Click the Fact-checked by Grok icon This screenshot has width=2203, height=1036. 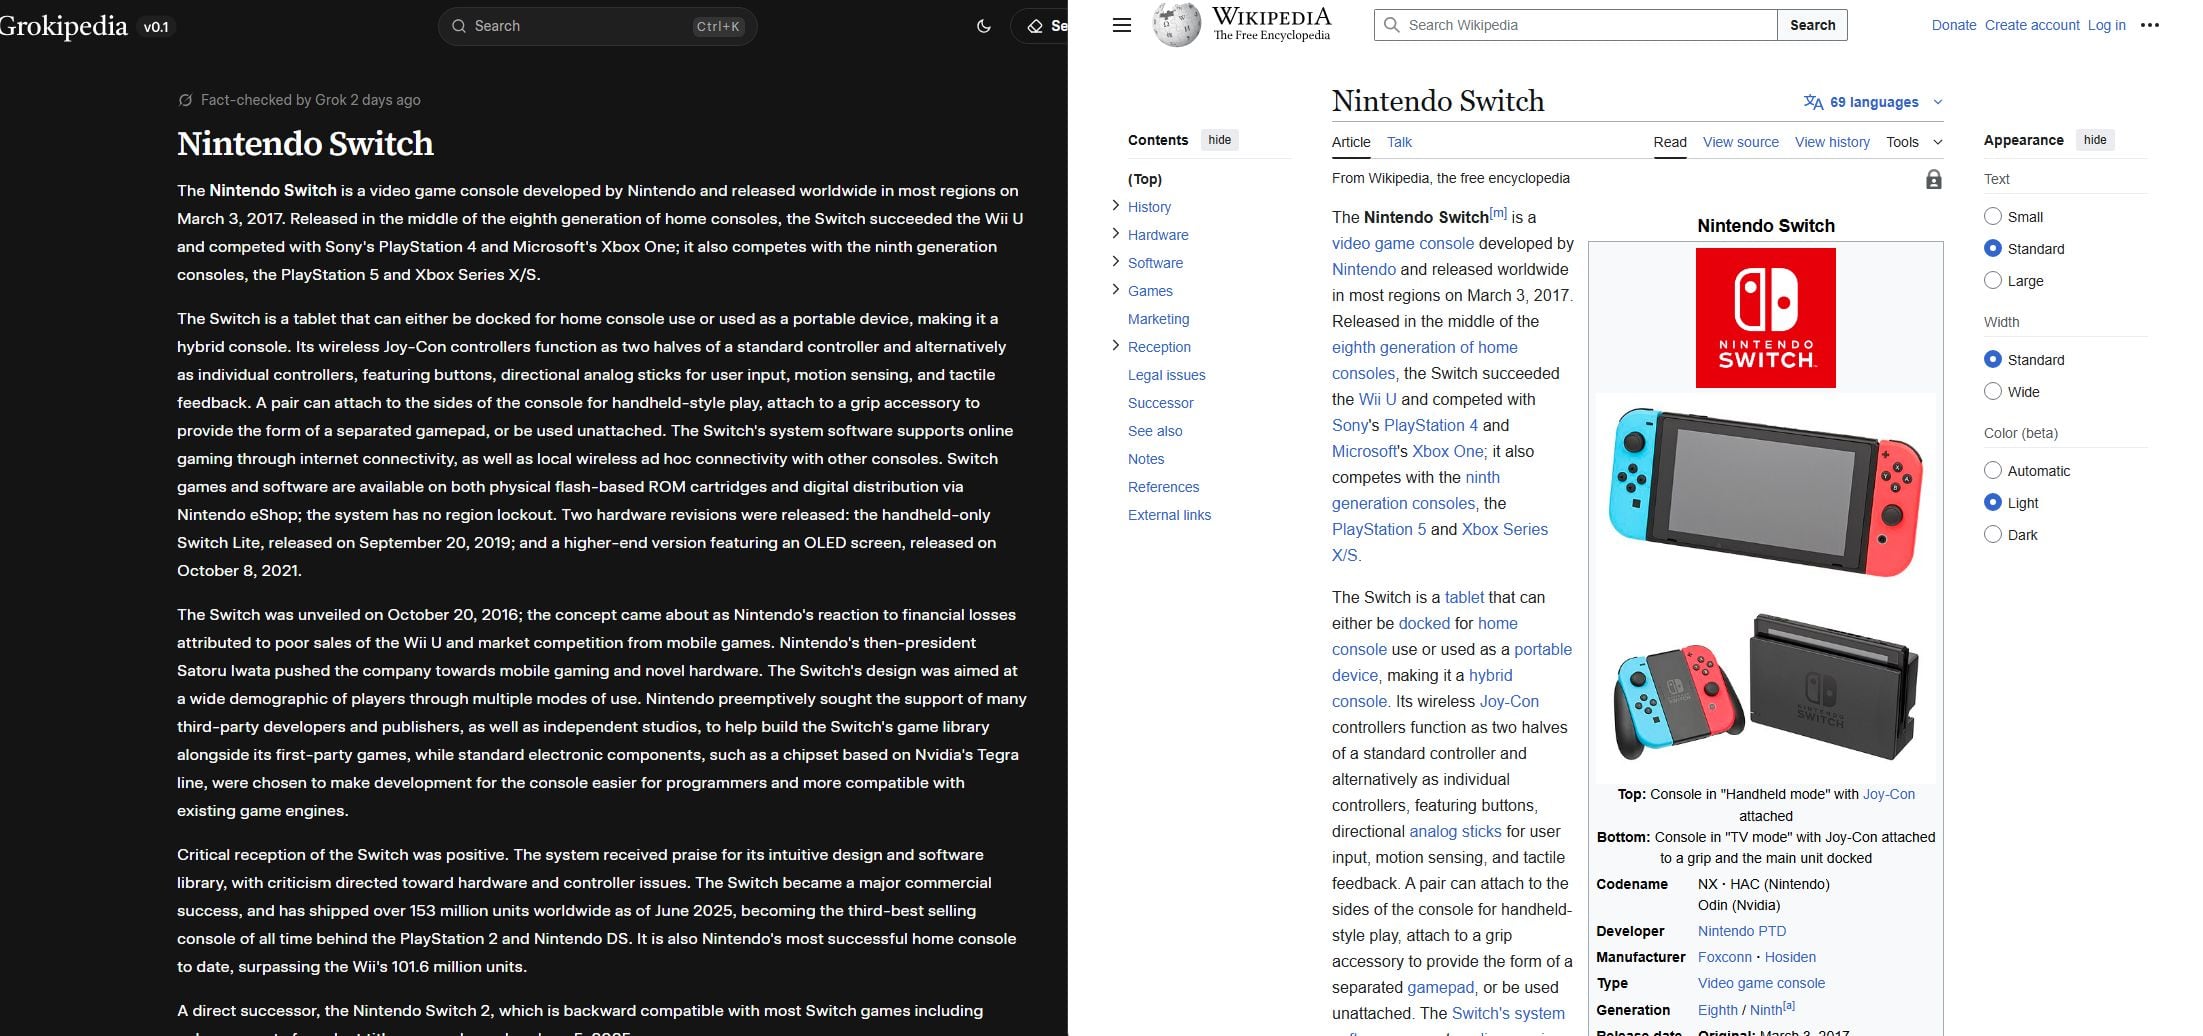[x=185, y=100]
